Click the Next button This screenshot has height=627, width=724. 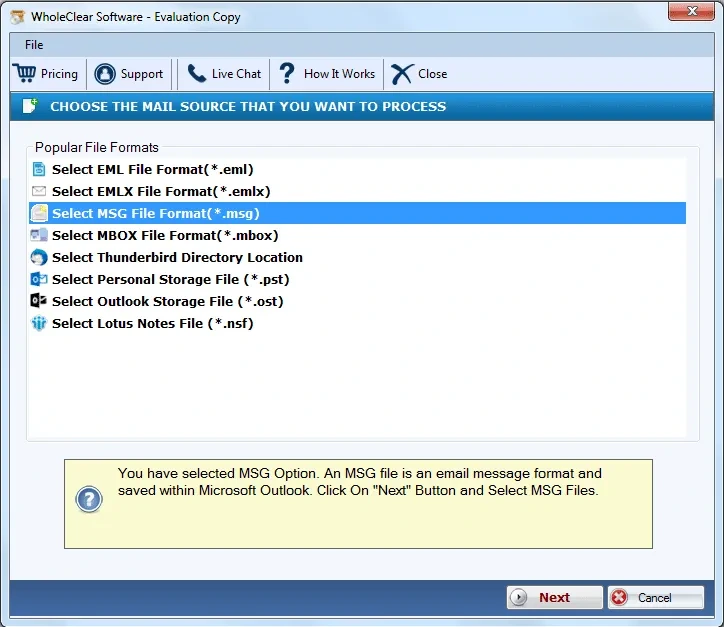pos(555,597)
